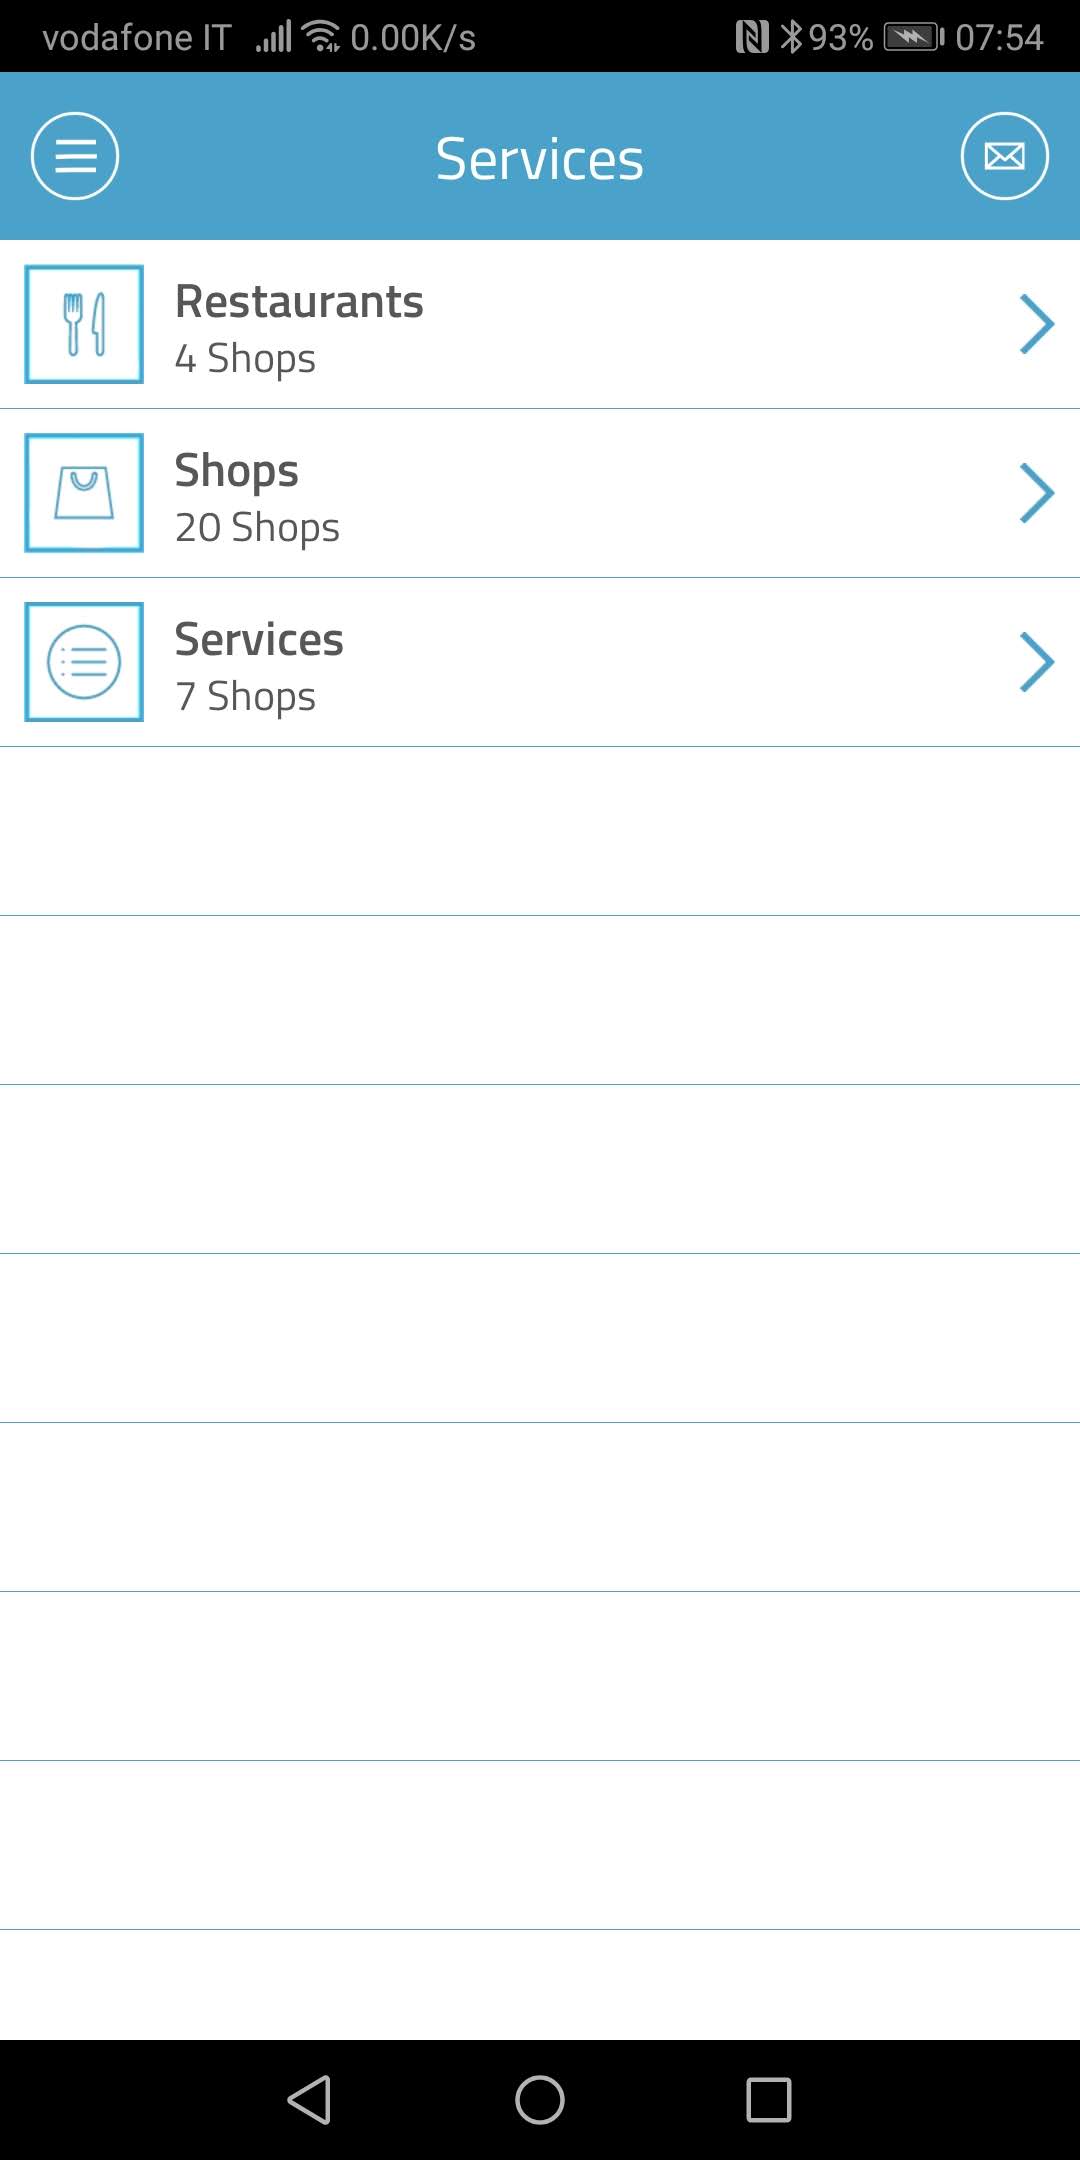Expand Services row with its chevron
Viewport: 1080px width, 2160px height.
coord(1037,662)
